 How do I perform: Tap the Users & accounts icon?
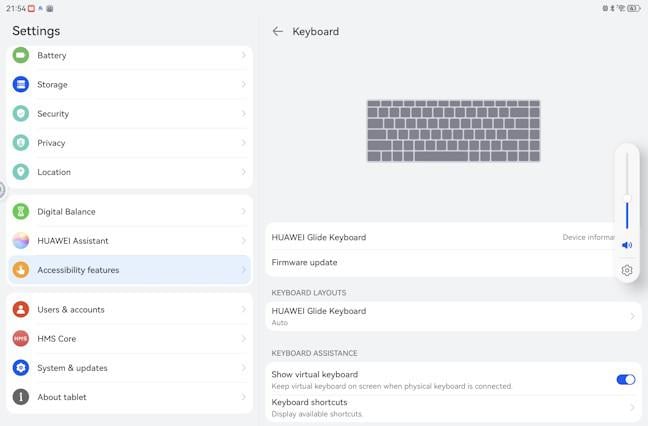click(21, 309)
